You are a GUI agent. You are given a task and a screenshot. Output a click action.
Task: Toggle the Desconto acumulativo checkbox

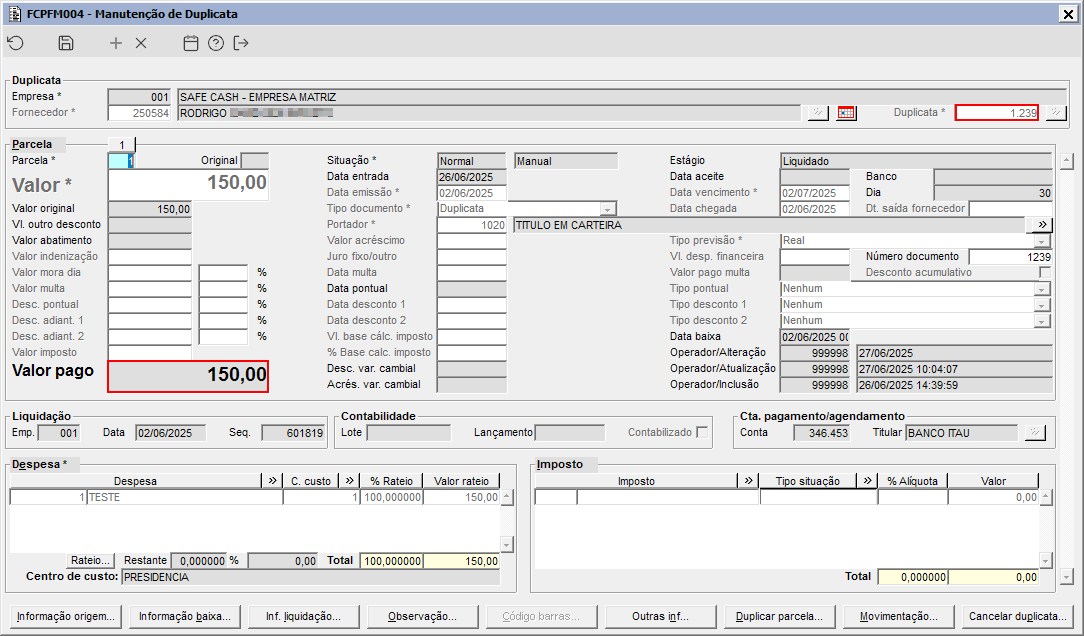click(x=1045, y=272)
